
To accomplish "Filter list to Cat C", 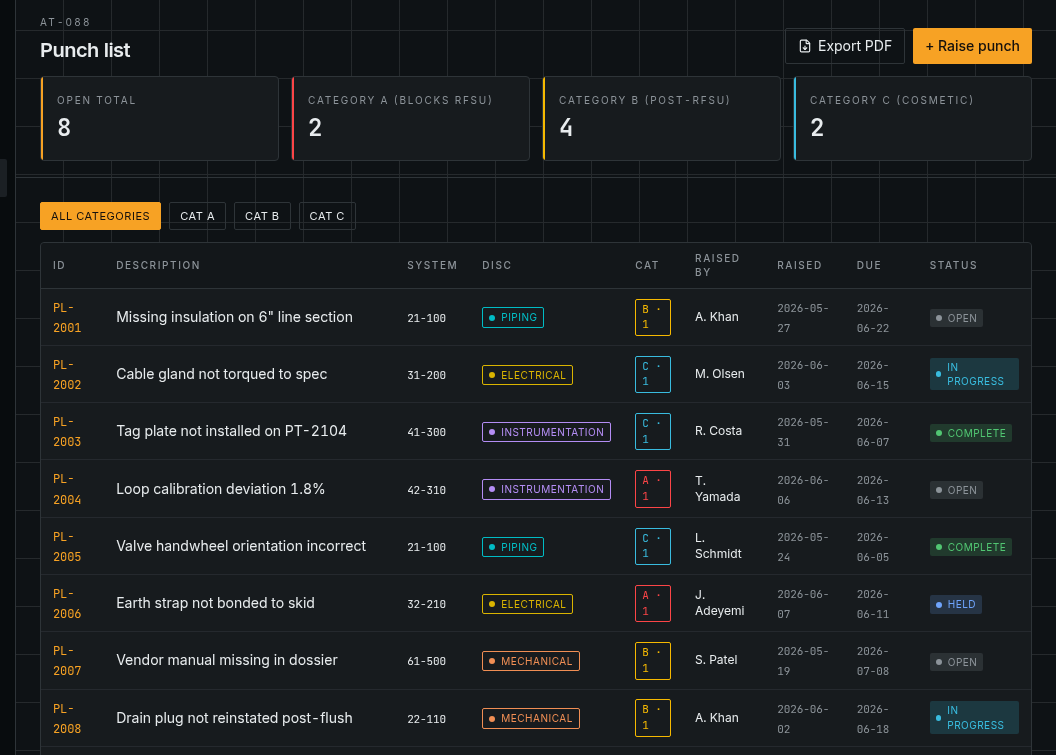I will (x=327, y=216).
